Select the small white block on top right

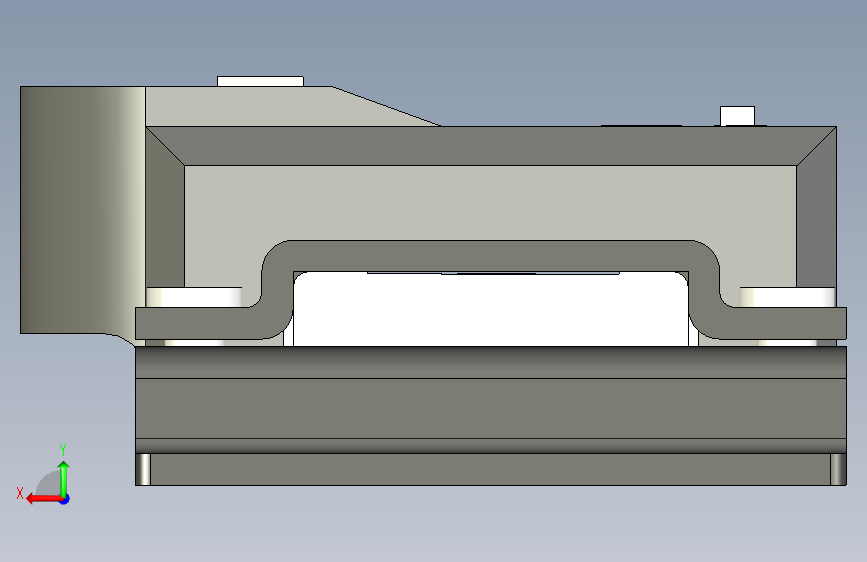[x=737, y=116]
